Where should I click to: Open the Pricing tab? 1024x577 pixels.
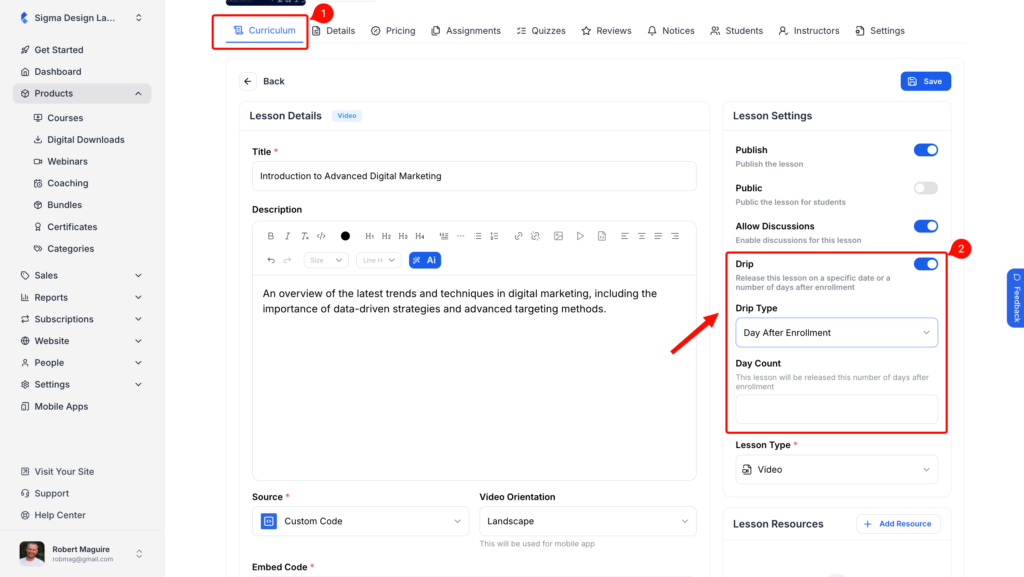[x=393, y=31]
